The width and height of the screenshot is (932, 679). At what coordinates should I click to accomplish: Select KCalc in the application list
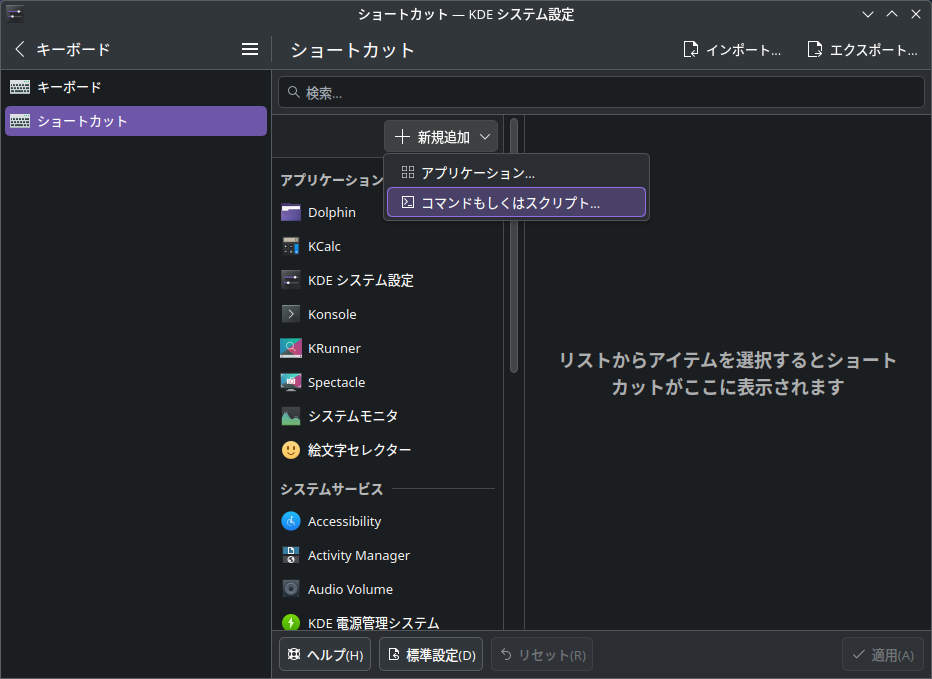pyautogui.click(x=388, y=246)
